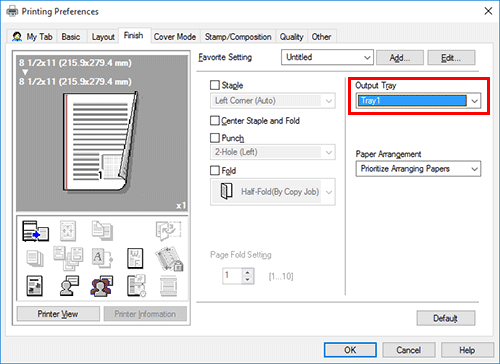Click the page with small clock icon

[136, 286]
